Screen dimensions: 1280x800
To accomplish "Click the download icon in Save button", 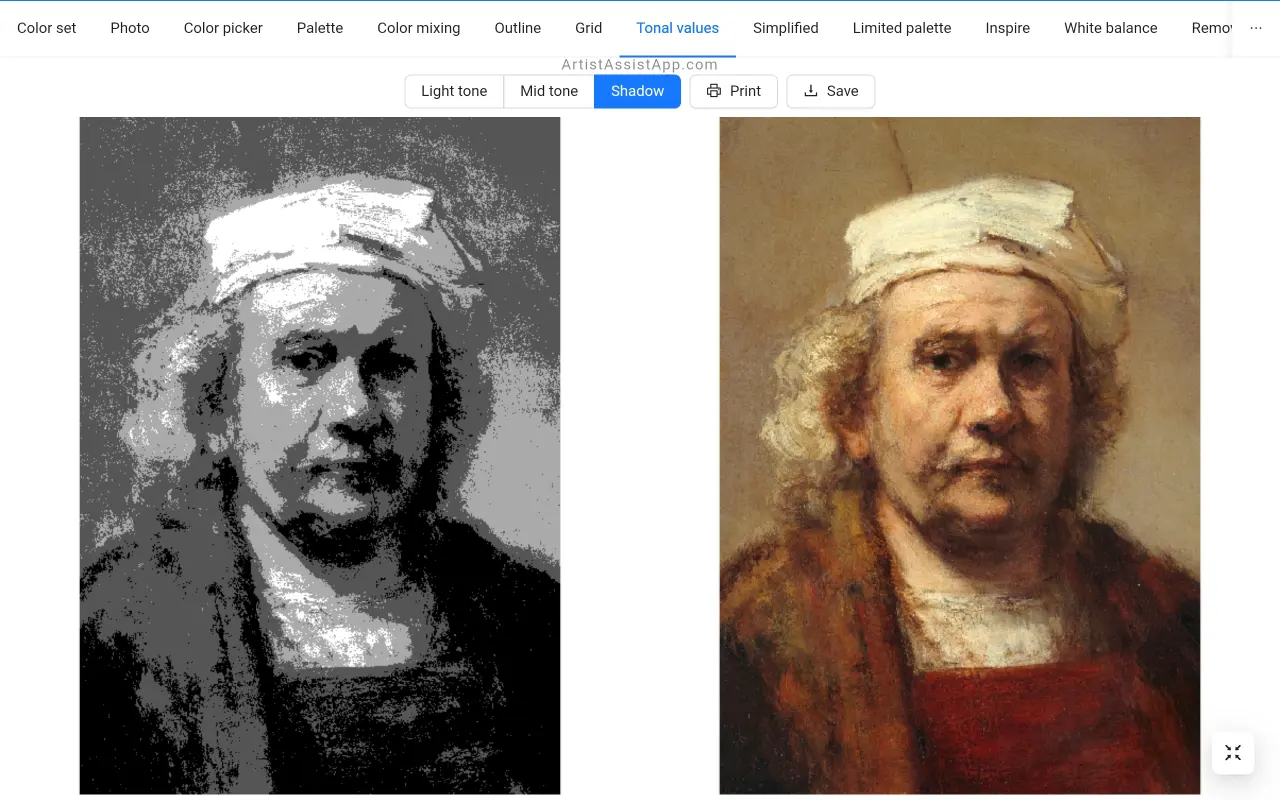I will (x=811, y=91).
